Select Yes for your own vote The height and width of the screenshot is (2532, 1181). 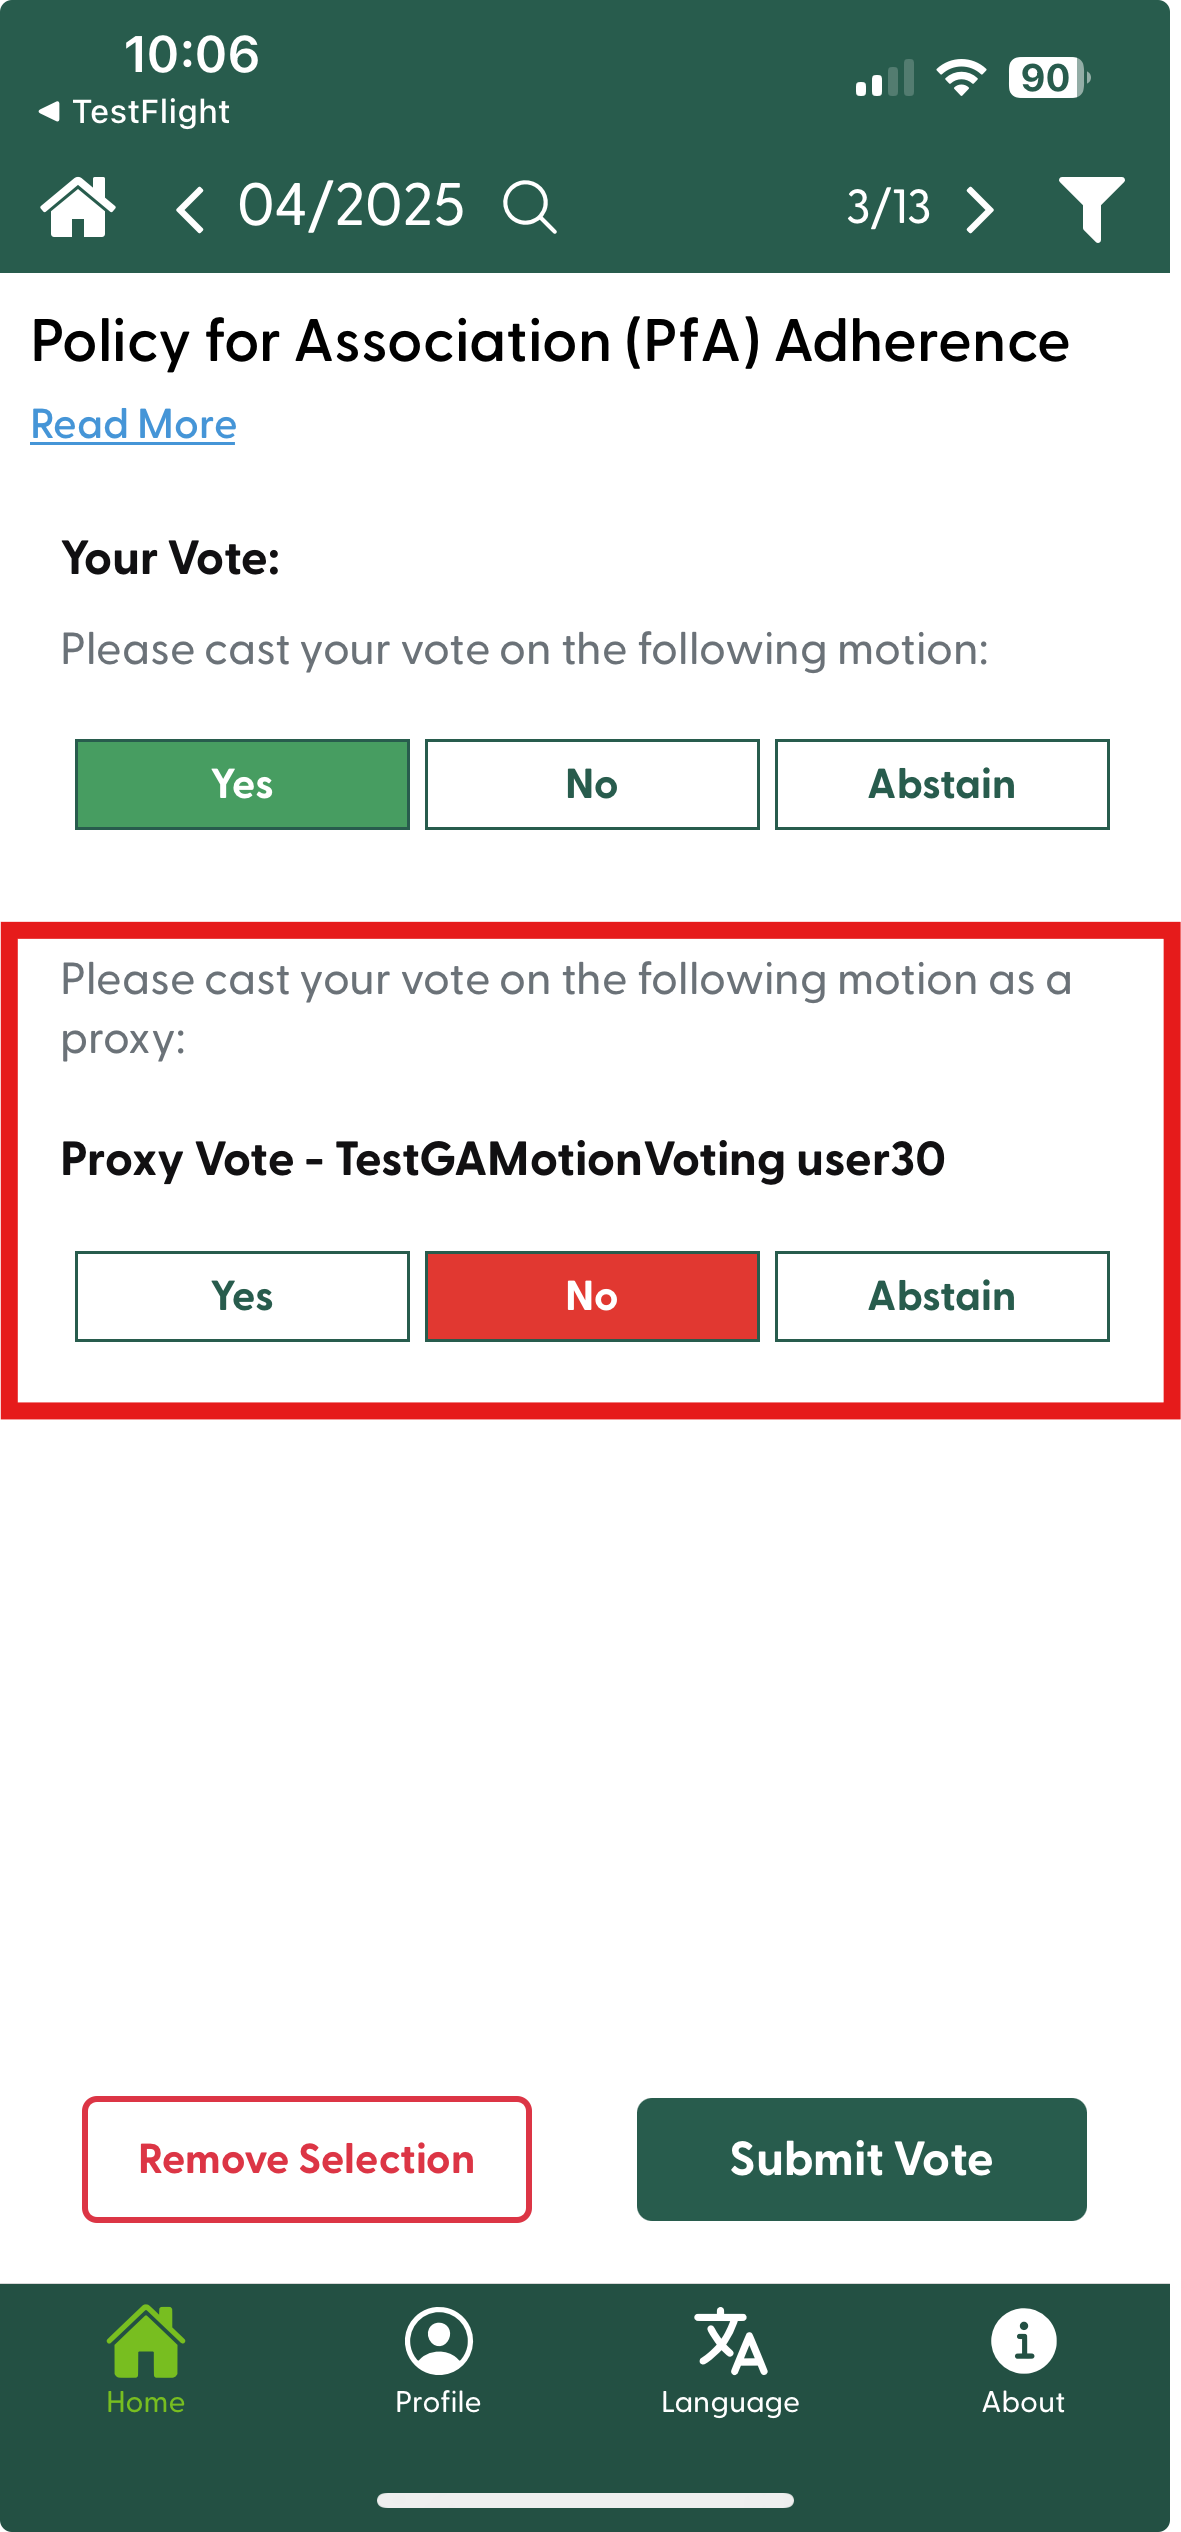[x=242, y=784]
